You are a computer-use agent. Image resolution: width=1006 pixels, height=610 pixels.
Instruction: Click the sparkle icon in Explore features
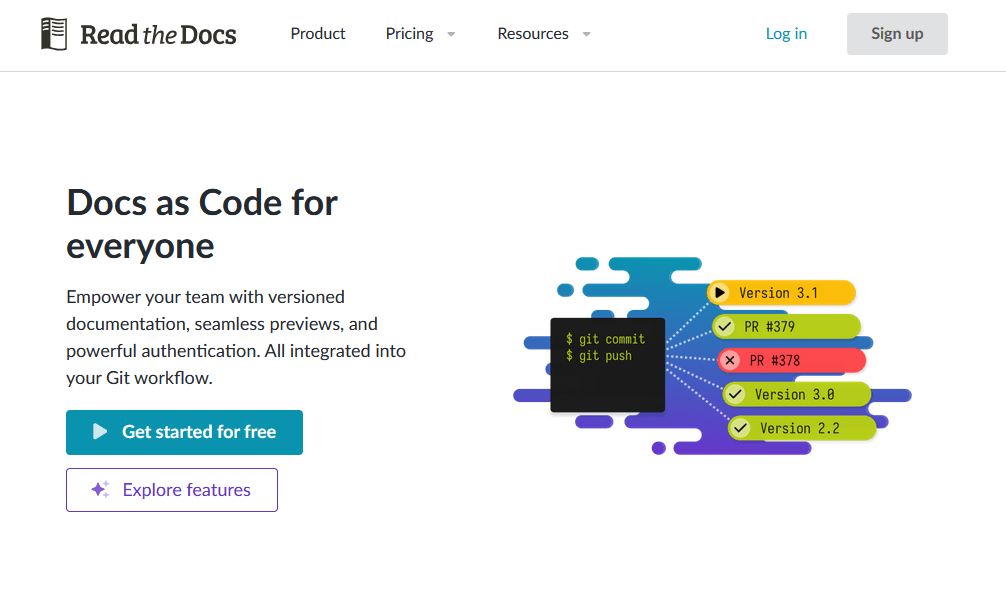(100, 490)
